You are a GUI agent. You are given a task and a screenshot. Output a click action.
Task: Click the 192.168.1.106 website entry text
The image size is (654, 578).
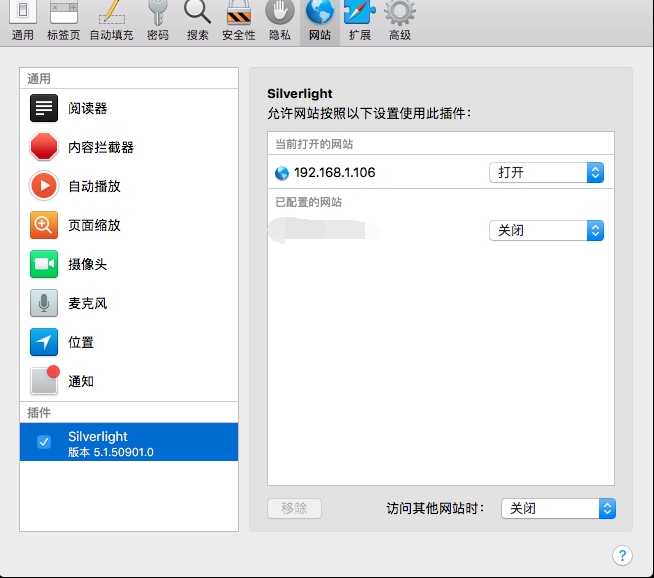click(335, 173)
